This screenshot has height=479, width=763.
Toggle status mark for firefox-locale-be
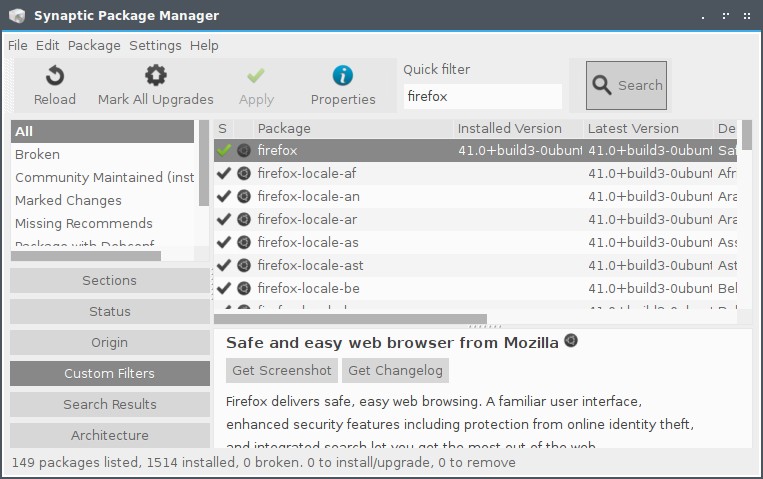[224, 288]
